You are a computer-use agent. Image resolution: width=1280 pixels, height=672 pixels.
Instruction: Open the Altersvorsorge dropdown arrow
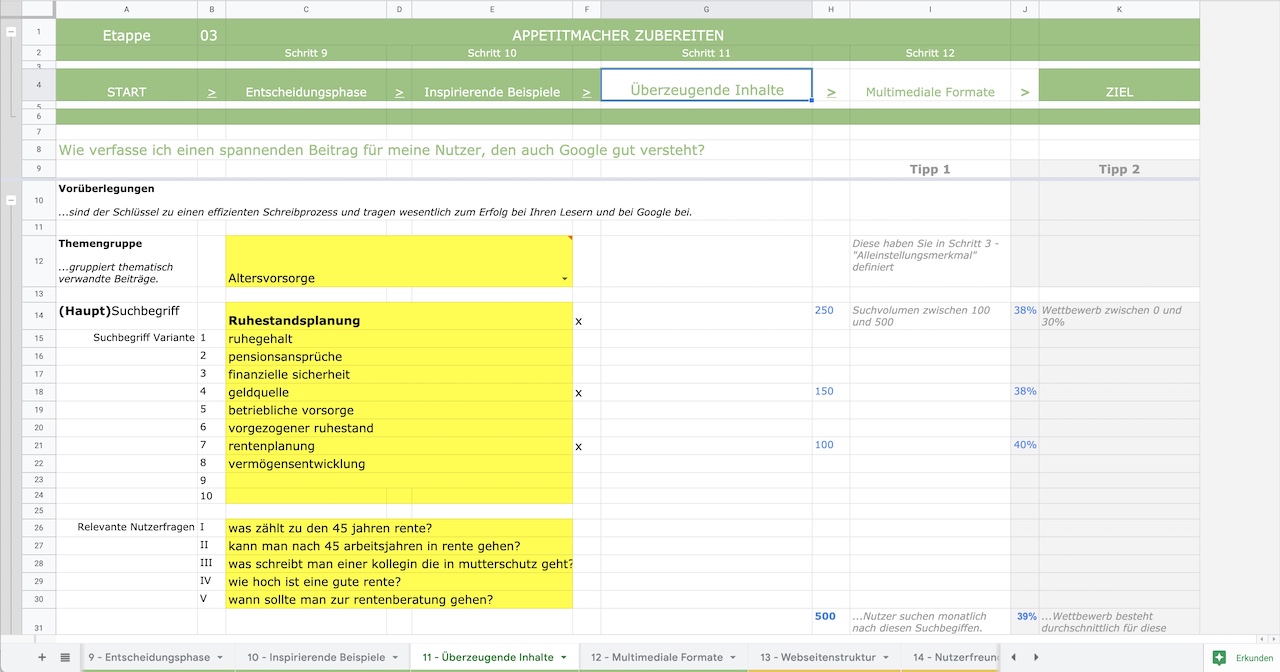click(x=564, y=278)
